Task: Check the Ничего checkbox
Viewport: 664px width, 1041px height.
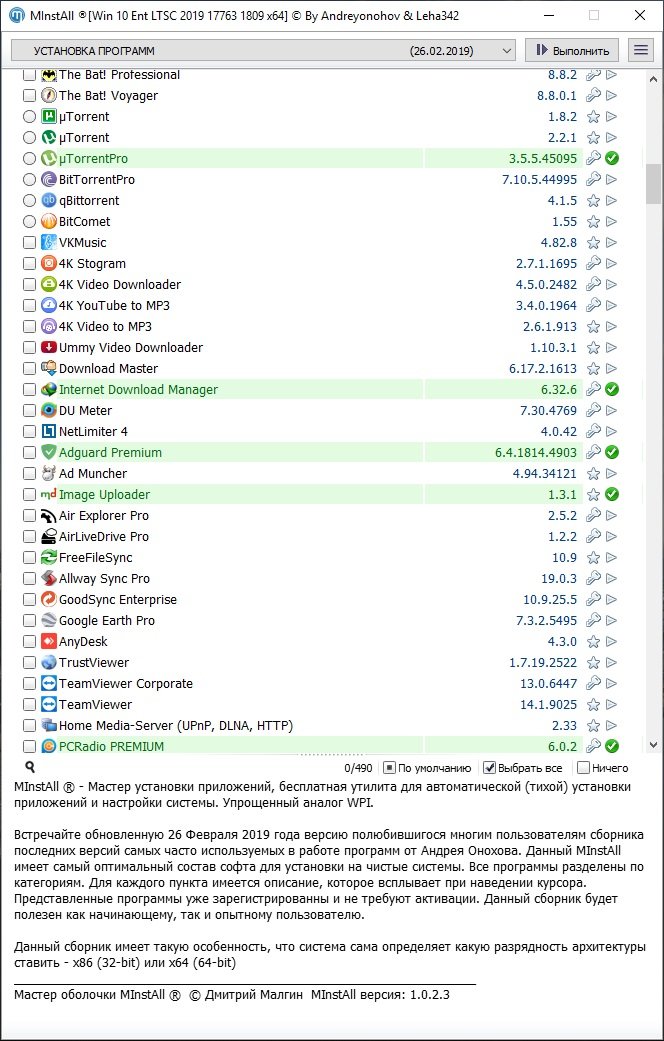Action: pos(583,768)
